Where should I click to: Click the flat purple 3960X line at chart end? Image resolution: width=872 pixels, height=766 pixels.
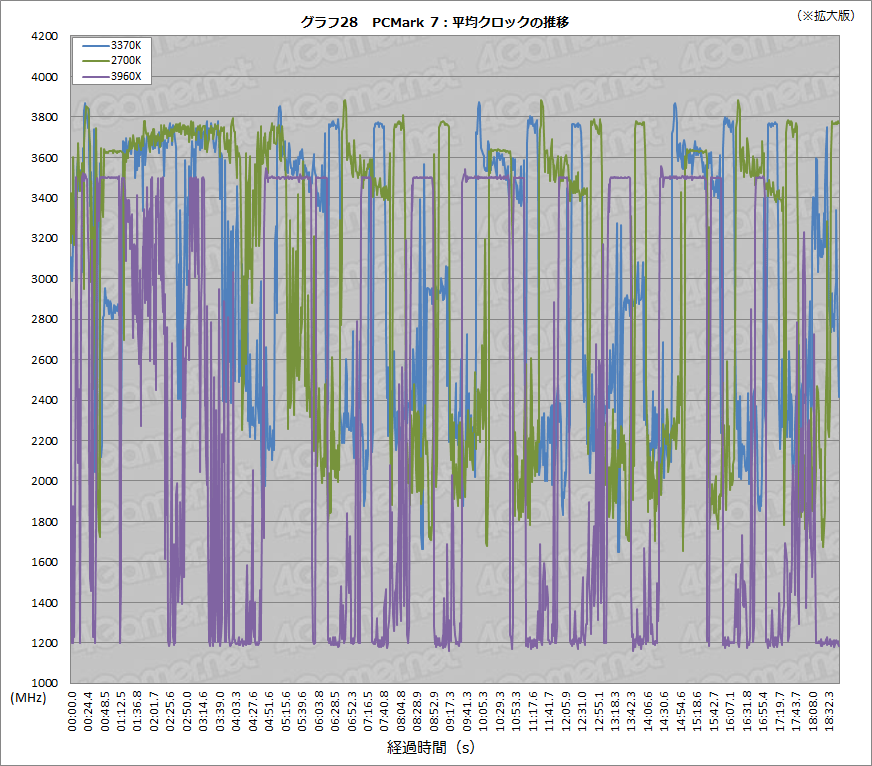pyautogui.click(x=828, y=642)
